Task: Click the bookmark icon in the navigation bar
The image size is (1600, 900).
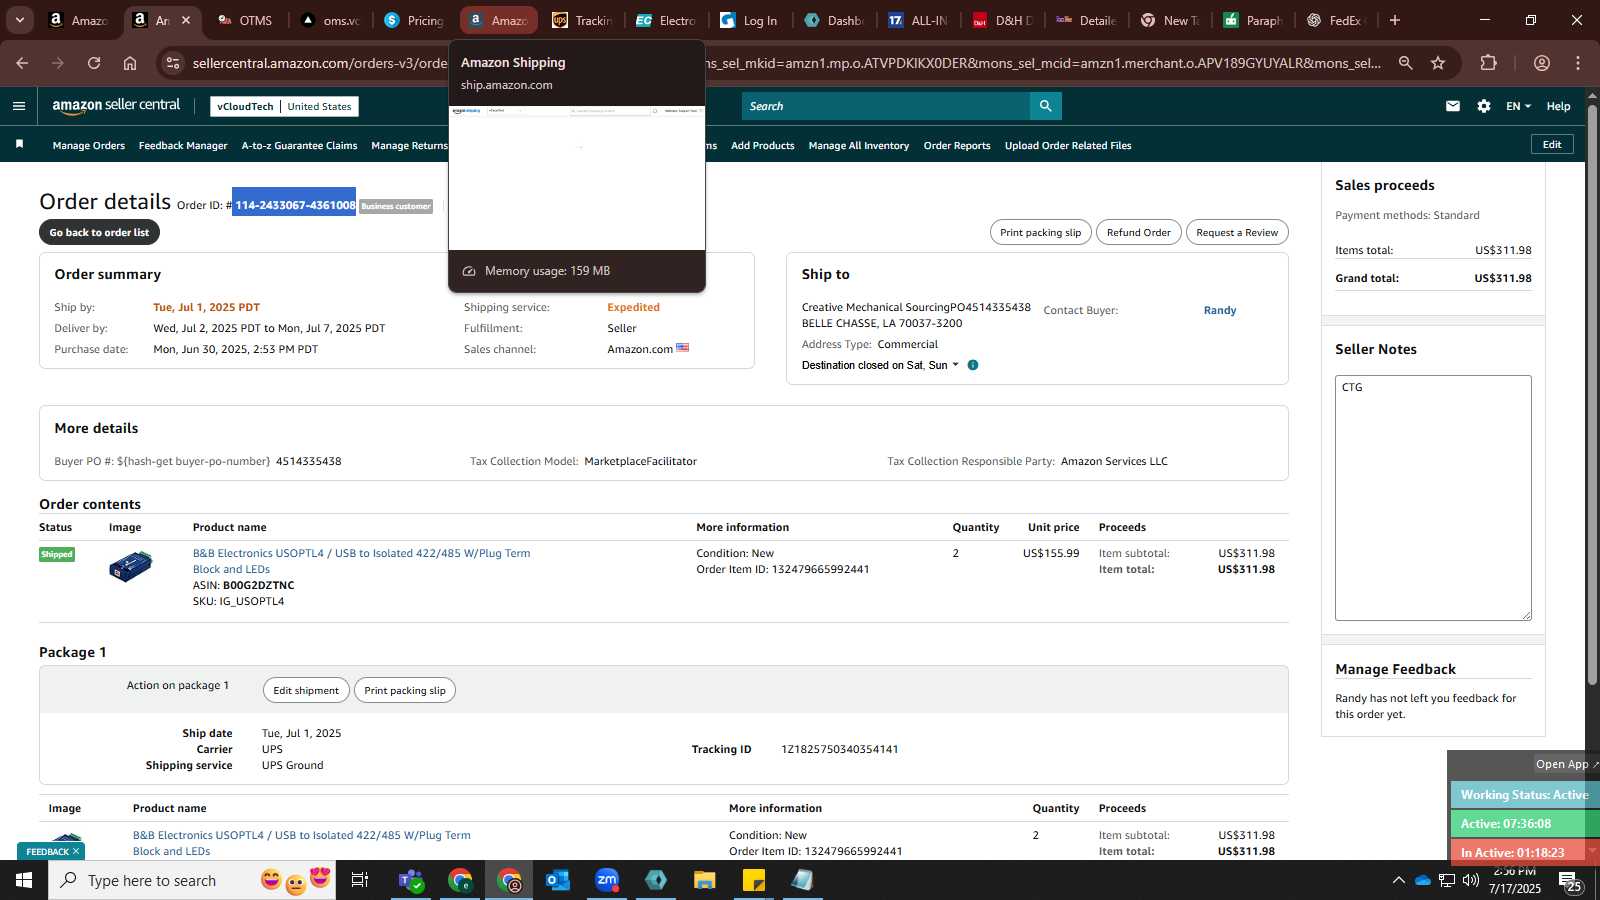Action: pos(19,145)
